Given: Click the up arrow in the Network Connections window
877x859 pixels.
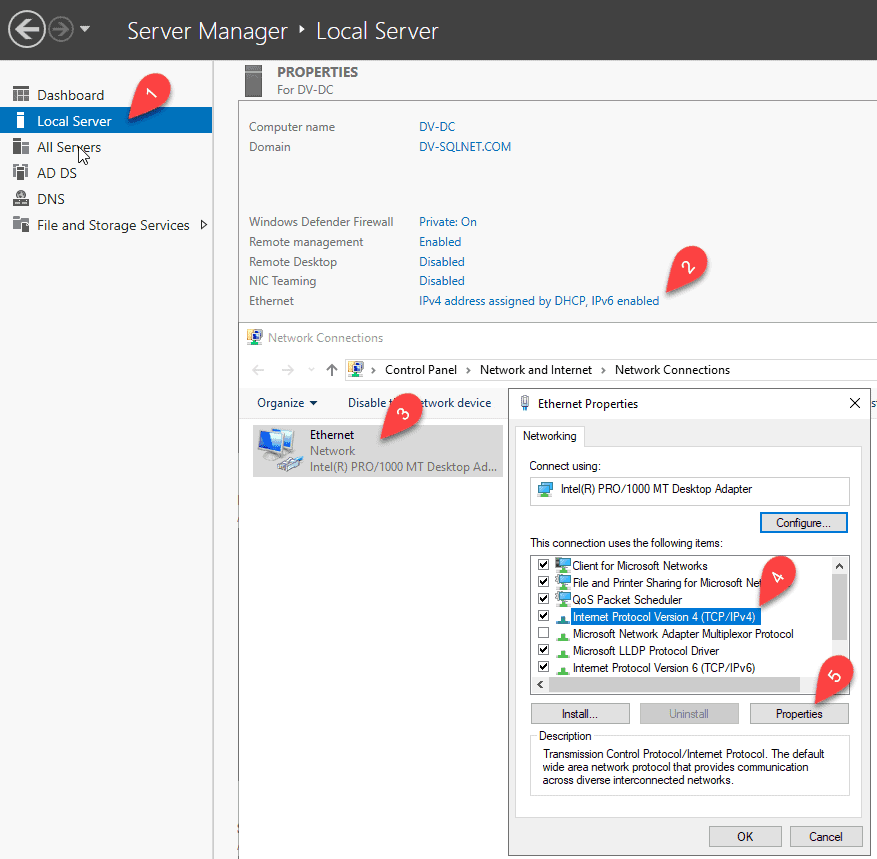Looking at the screenshot, I should click(x=333, y=369).
